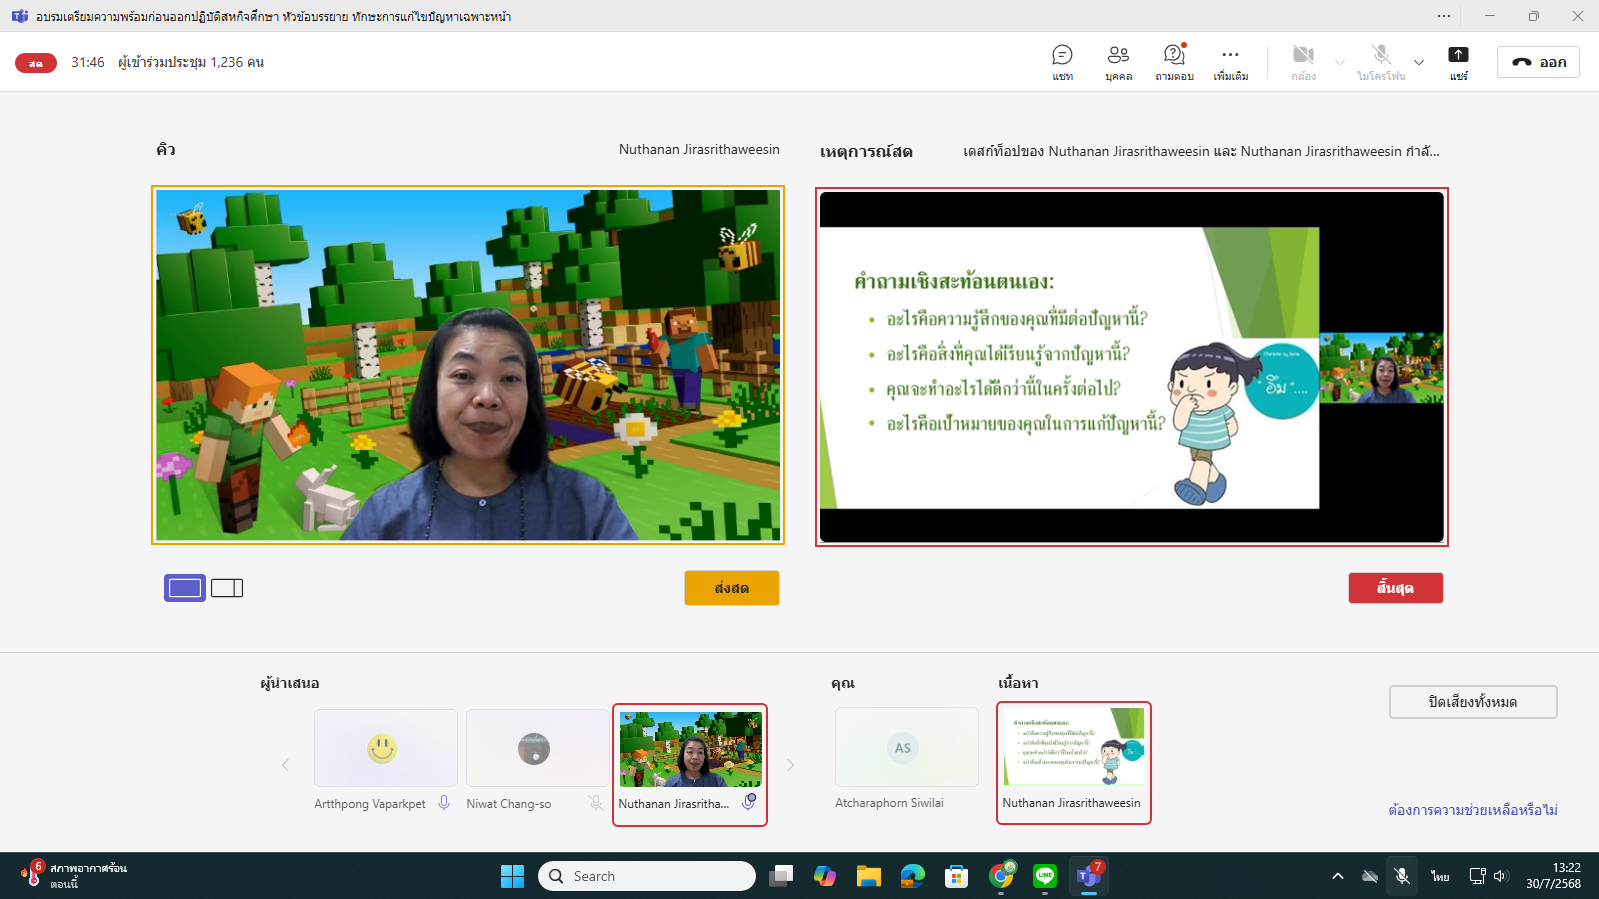Click the cloud sync tray icon
This screenshot has width=1599, height=899.
click(x=1370, y=876)
